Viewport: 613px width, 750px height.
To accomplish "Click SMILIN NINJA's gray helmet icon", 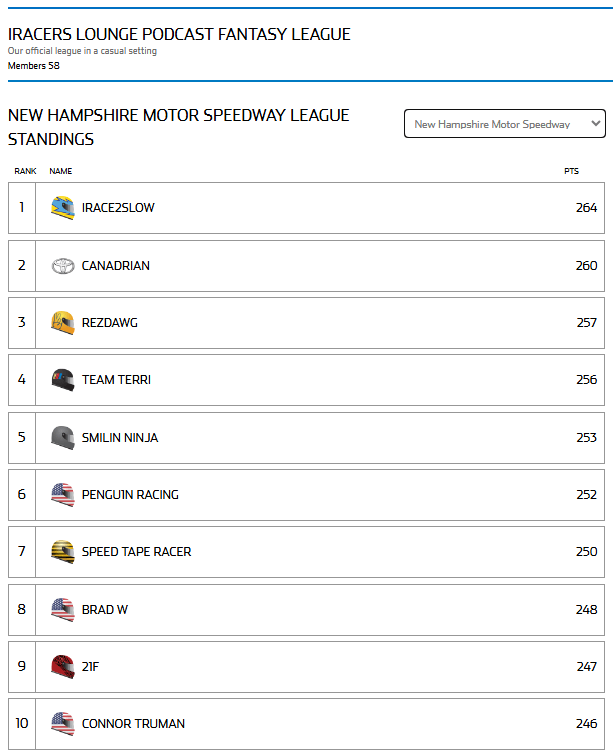I will coord(63,437).
